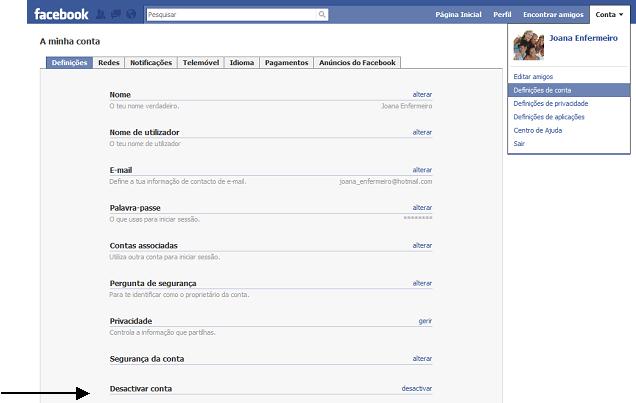Switch to the Definições tab
Image resolution: width=636 pixels, height=403 pixels.
(69, 62)
